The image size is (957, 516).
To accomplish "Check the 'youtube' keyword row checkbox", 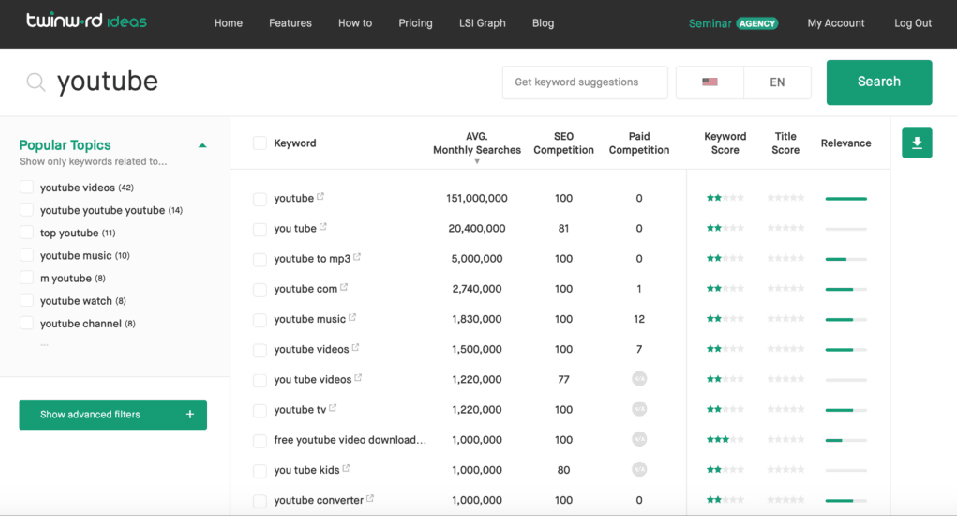I will click(x=260, y=198).
